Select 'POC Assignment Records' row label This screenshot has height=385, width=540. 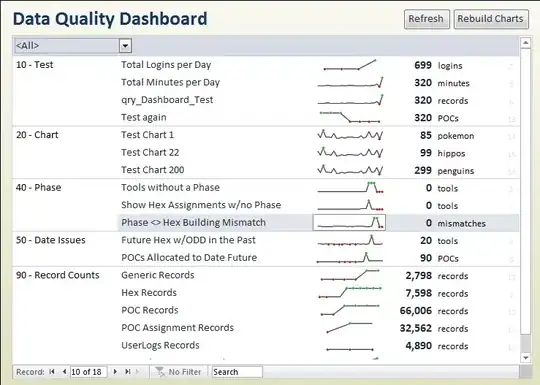[x=177, y=328]
